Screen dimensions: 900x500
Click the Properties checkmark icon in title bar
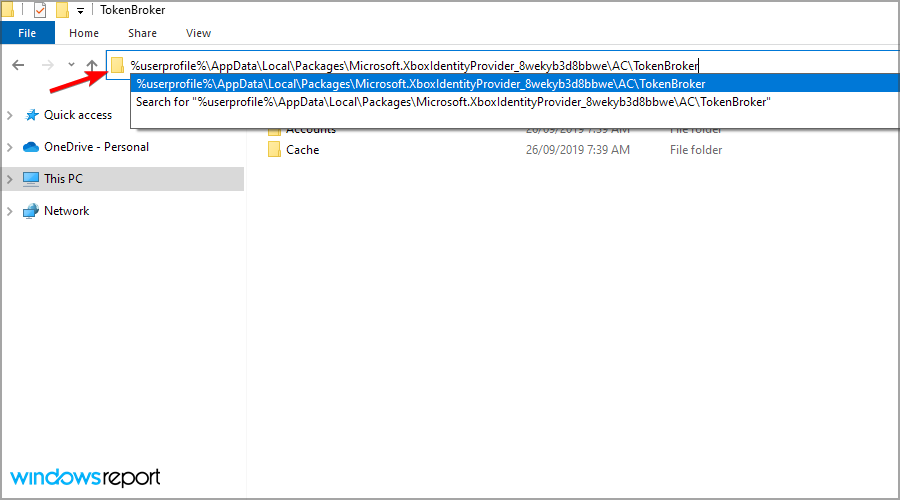[40, 10]
